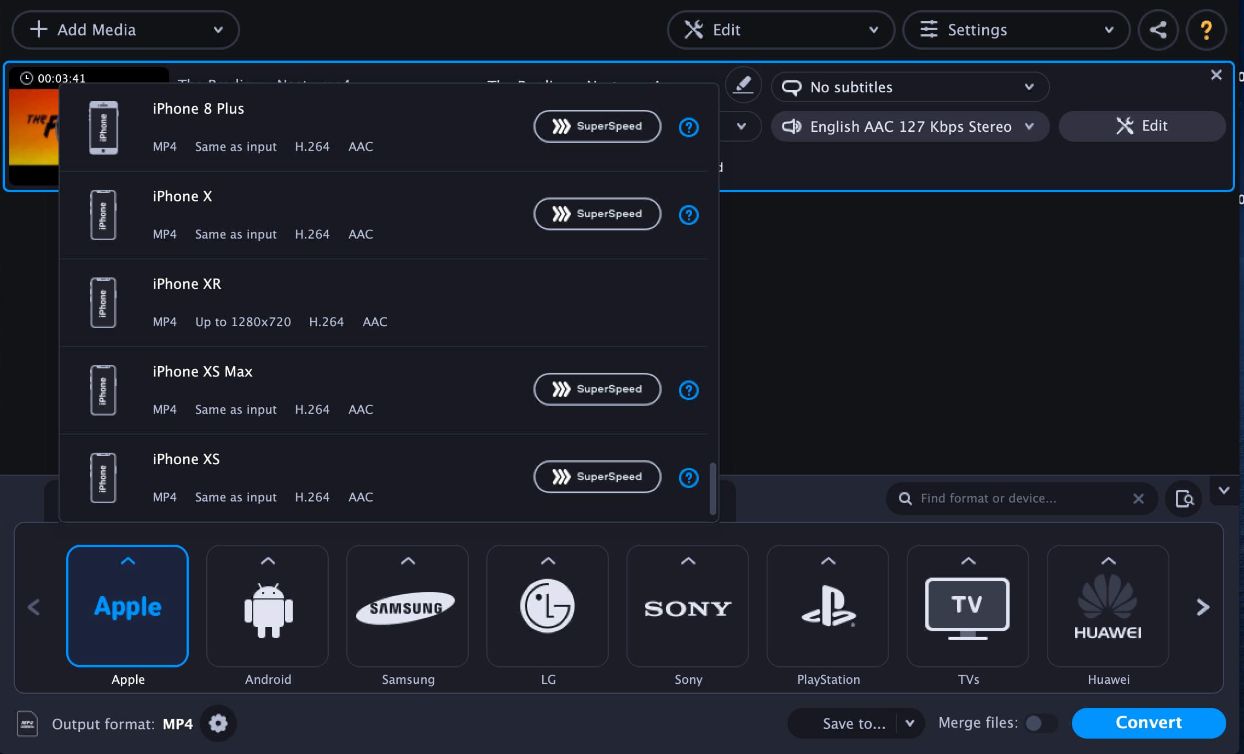1244x754 pixels.
Task: Select the Android device category
Action: (x=267, y=607)
